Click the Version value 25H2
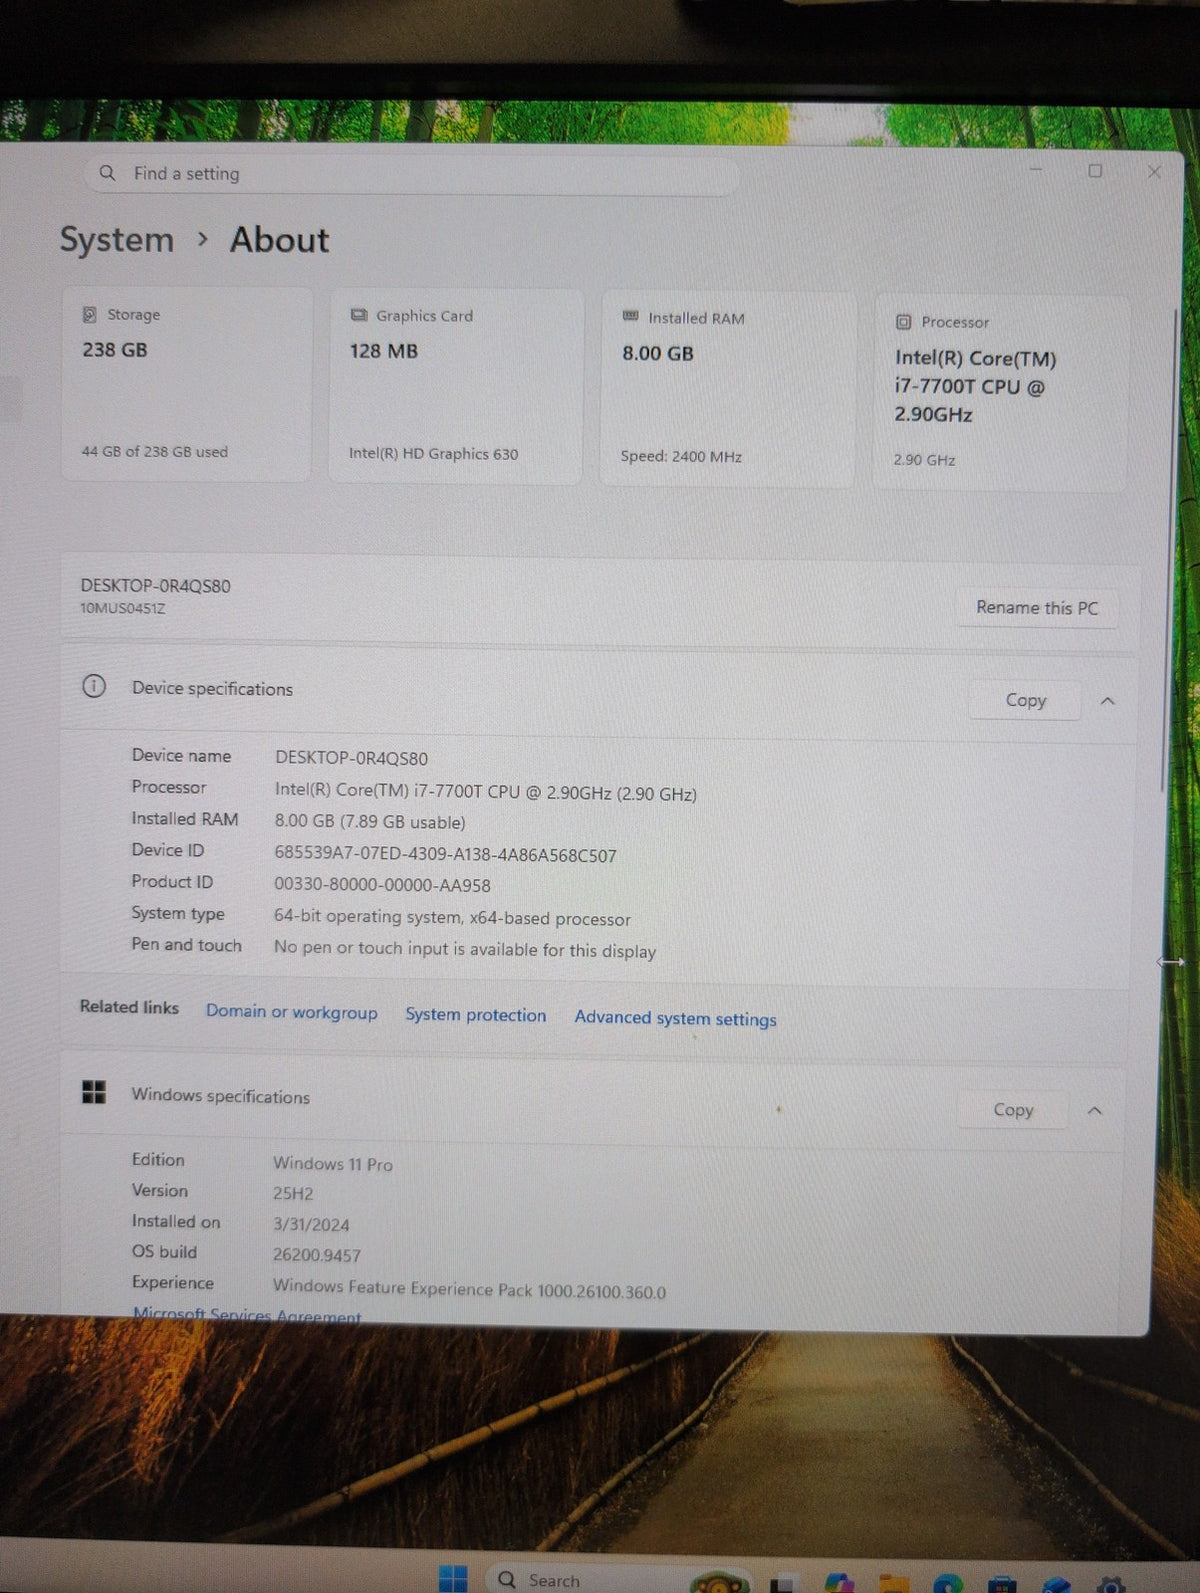Viewport: 1200px width, 1593px height. pos(293,1194)
